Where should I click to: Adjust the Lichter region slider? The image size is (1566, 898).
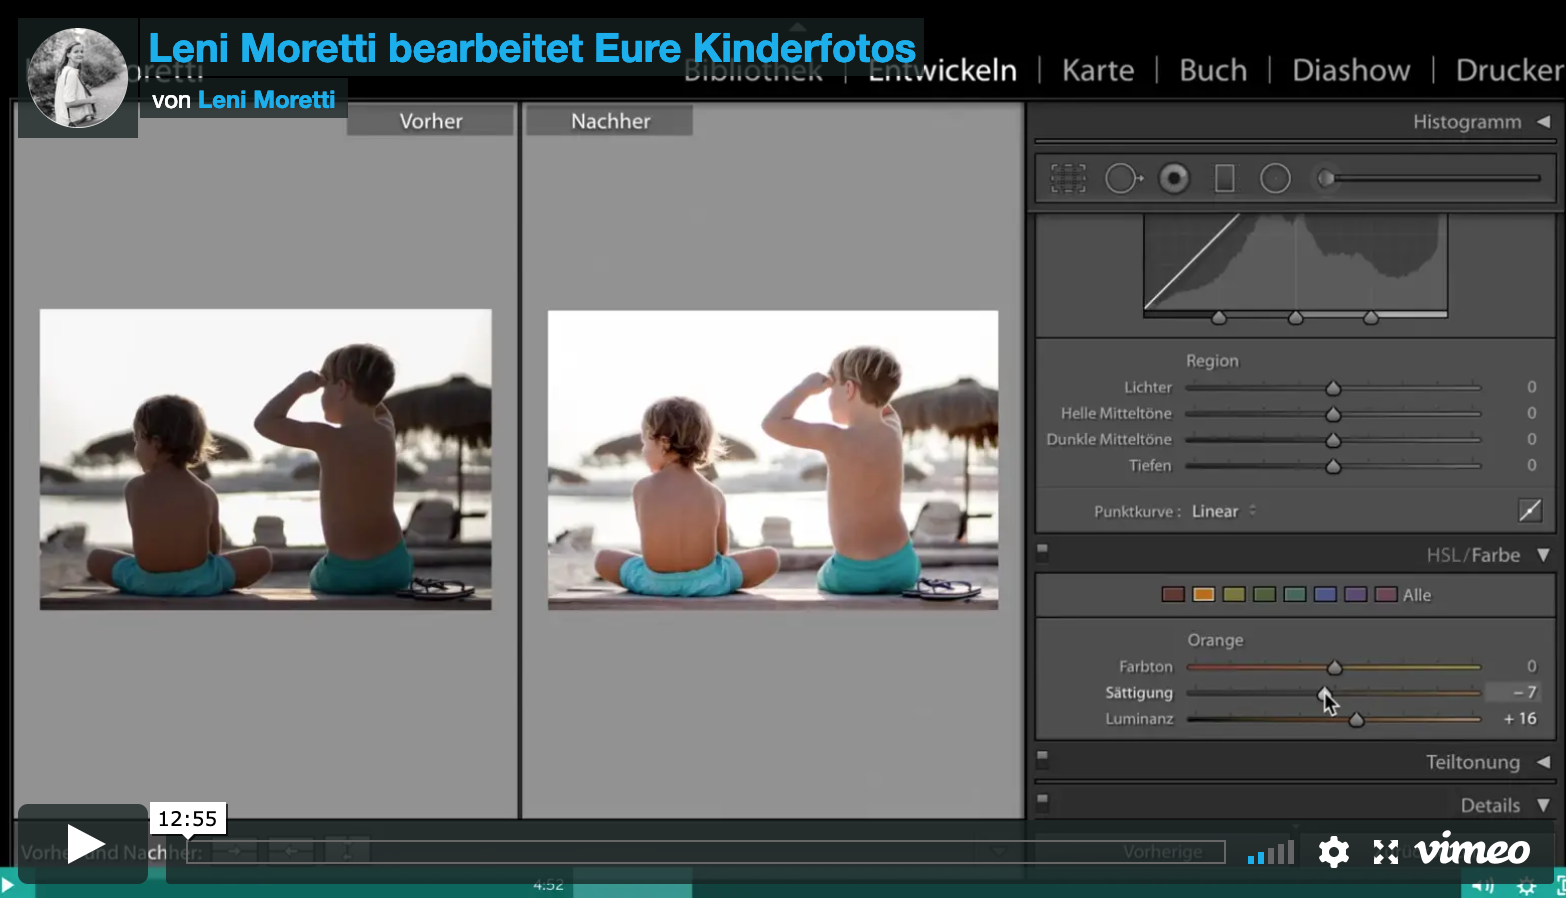click(1333, 387)
